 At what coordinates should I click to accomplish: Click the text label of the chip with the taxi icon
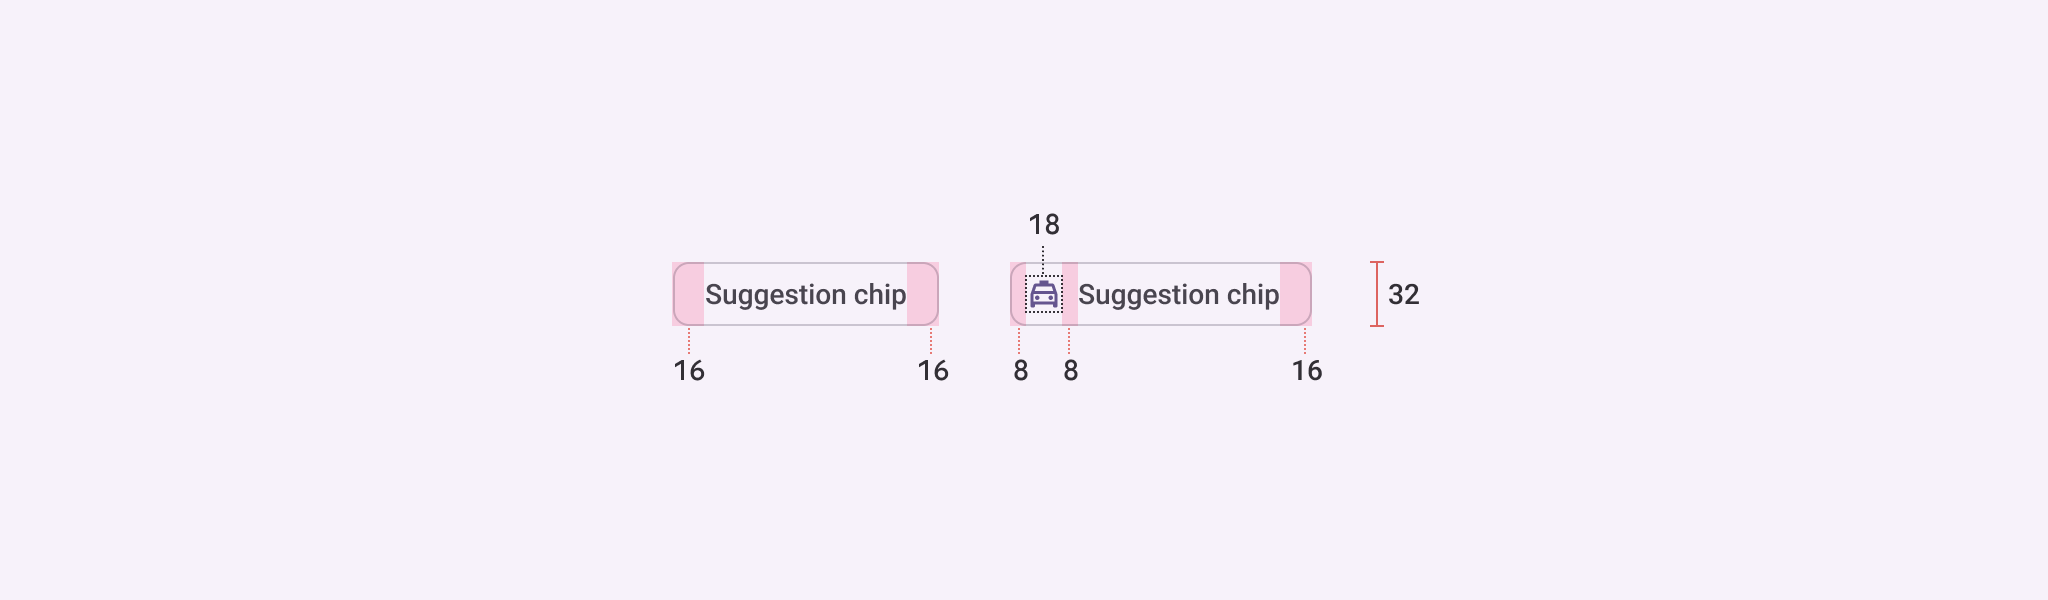[x=1178, y=294]
